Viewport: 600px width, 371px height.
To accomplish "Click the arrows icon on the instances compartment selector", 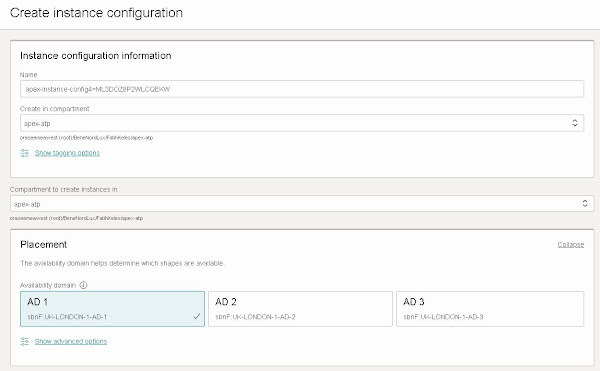I will 585,203.
